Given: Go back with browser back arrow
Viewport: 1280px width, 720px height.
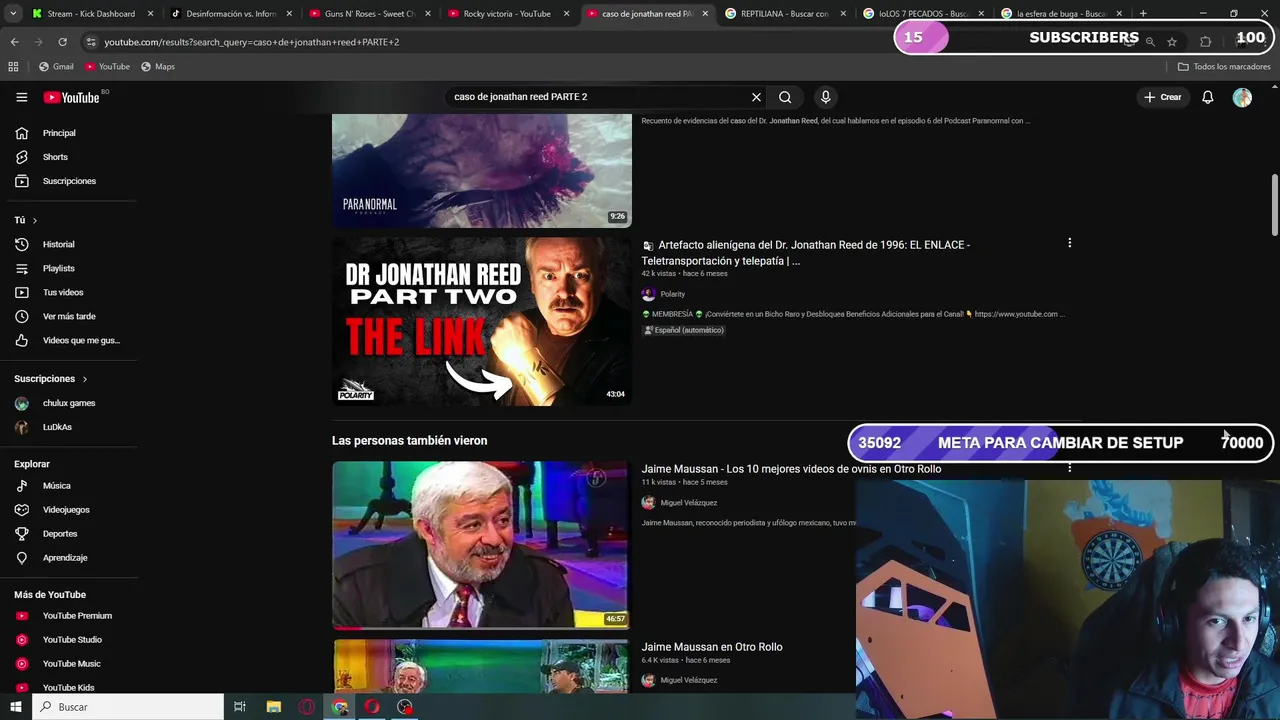Looking at the screenshot, I should (x=15, y=42).
